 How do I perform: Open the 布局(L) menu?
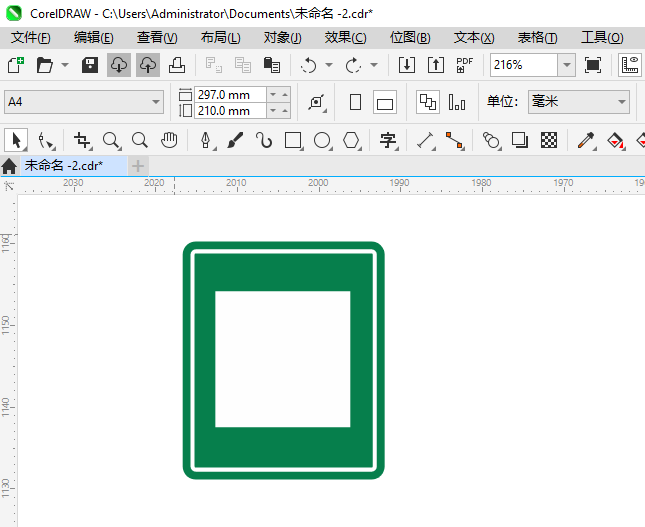[220, 38]
